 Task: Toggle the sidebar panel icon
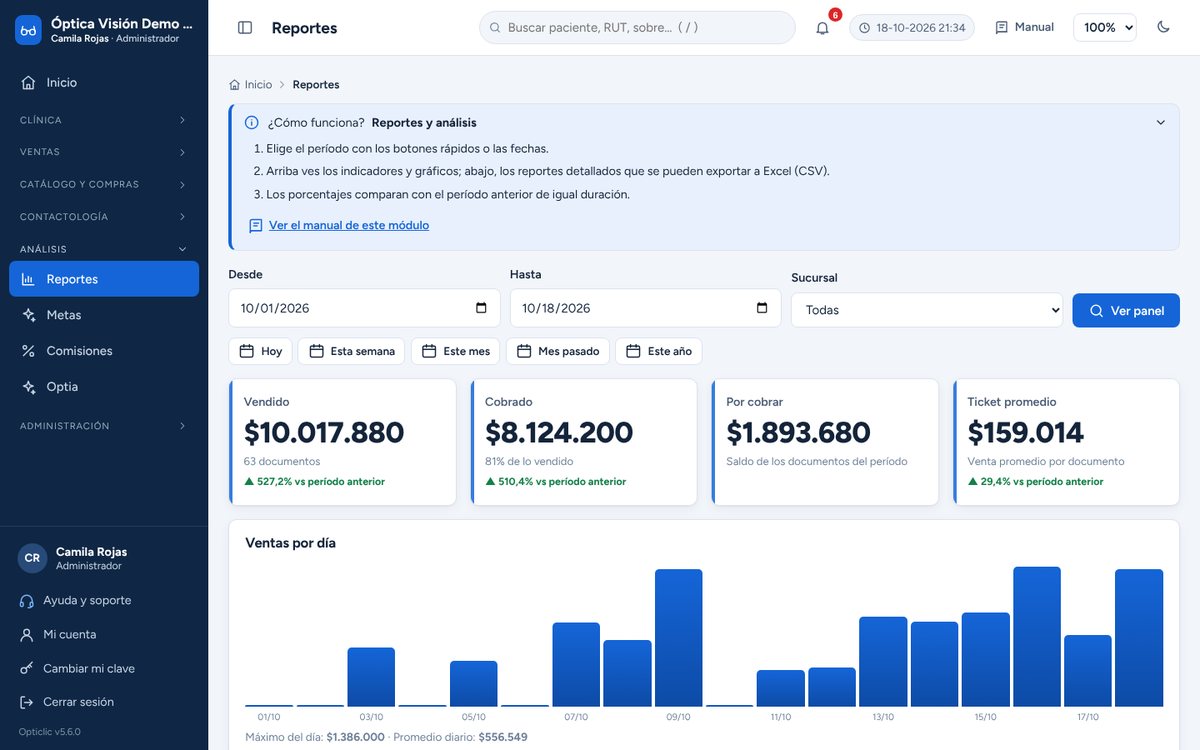[x=245, y=28]
